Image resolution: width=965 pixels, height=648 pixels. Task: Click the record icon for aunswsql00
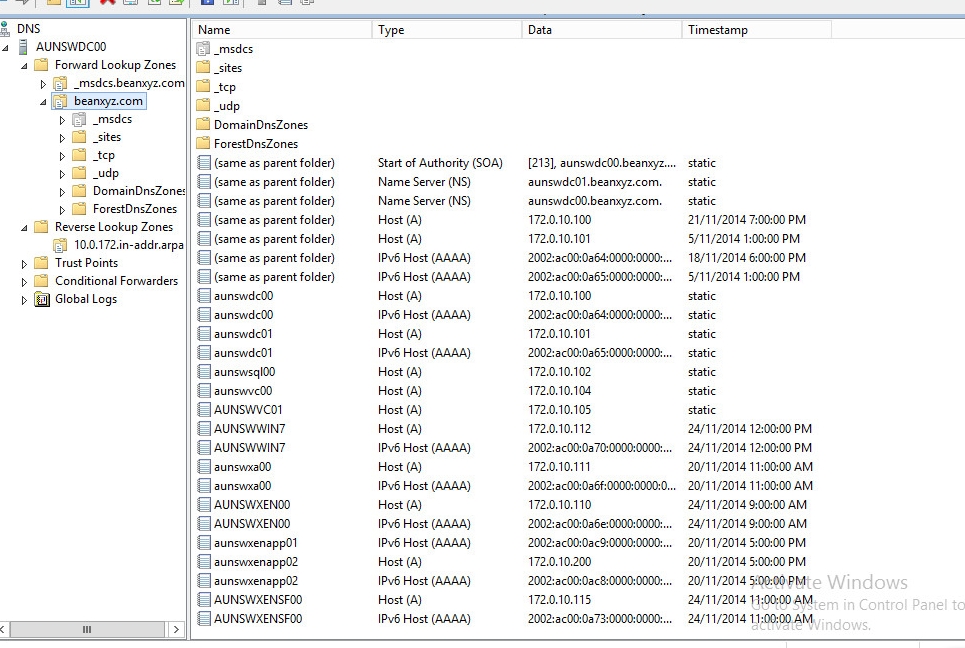pyautogui.click(x=204, y=372)
